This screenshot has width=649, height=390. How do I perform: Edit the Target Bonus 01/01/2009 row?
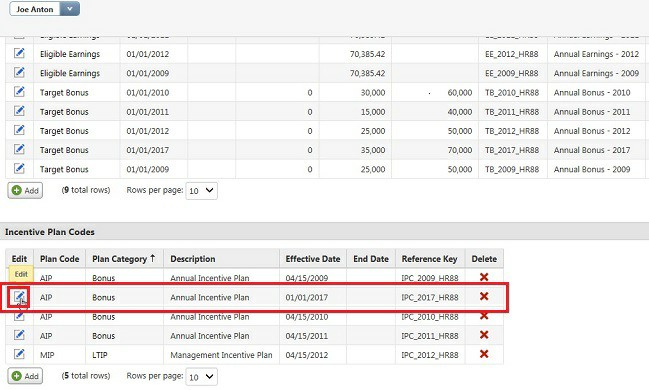pos(19,169)
